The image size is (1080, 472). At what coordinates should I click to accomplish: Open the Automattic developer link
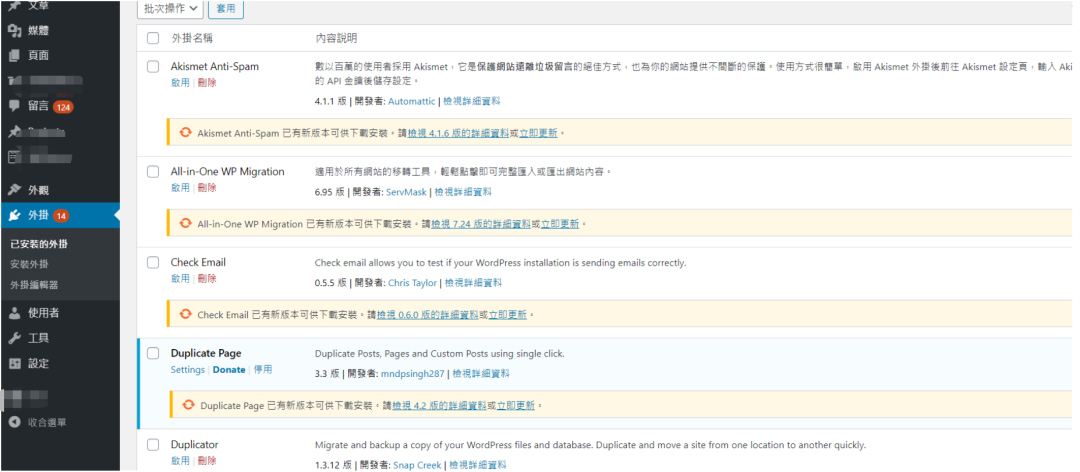412,101
